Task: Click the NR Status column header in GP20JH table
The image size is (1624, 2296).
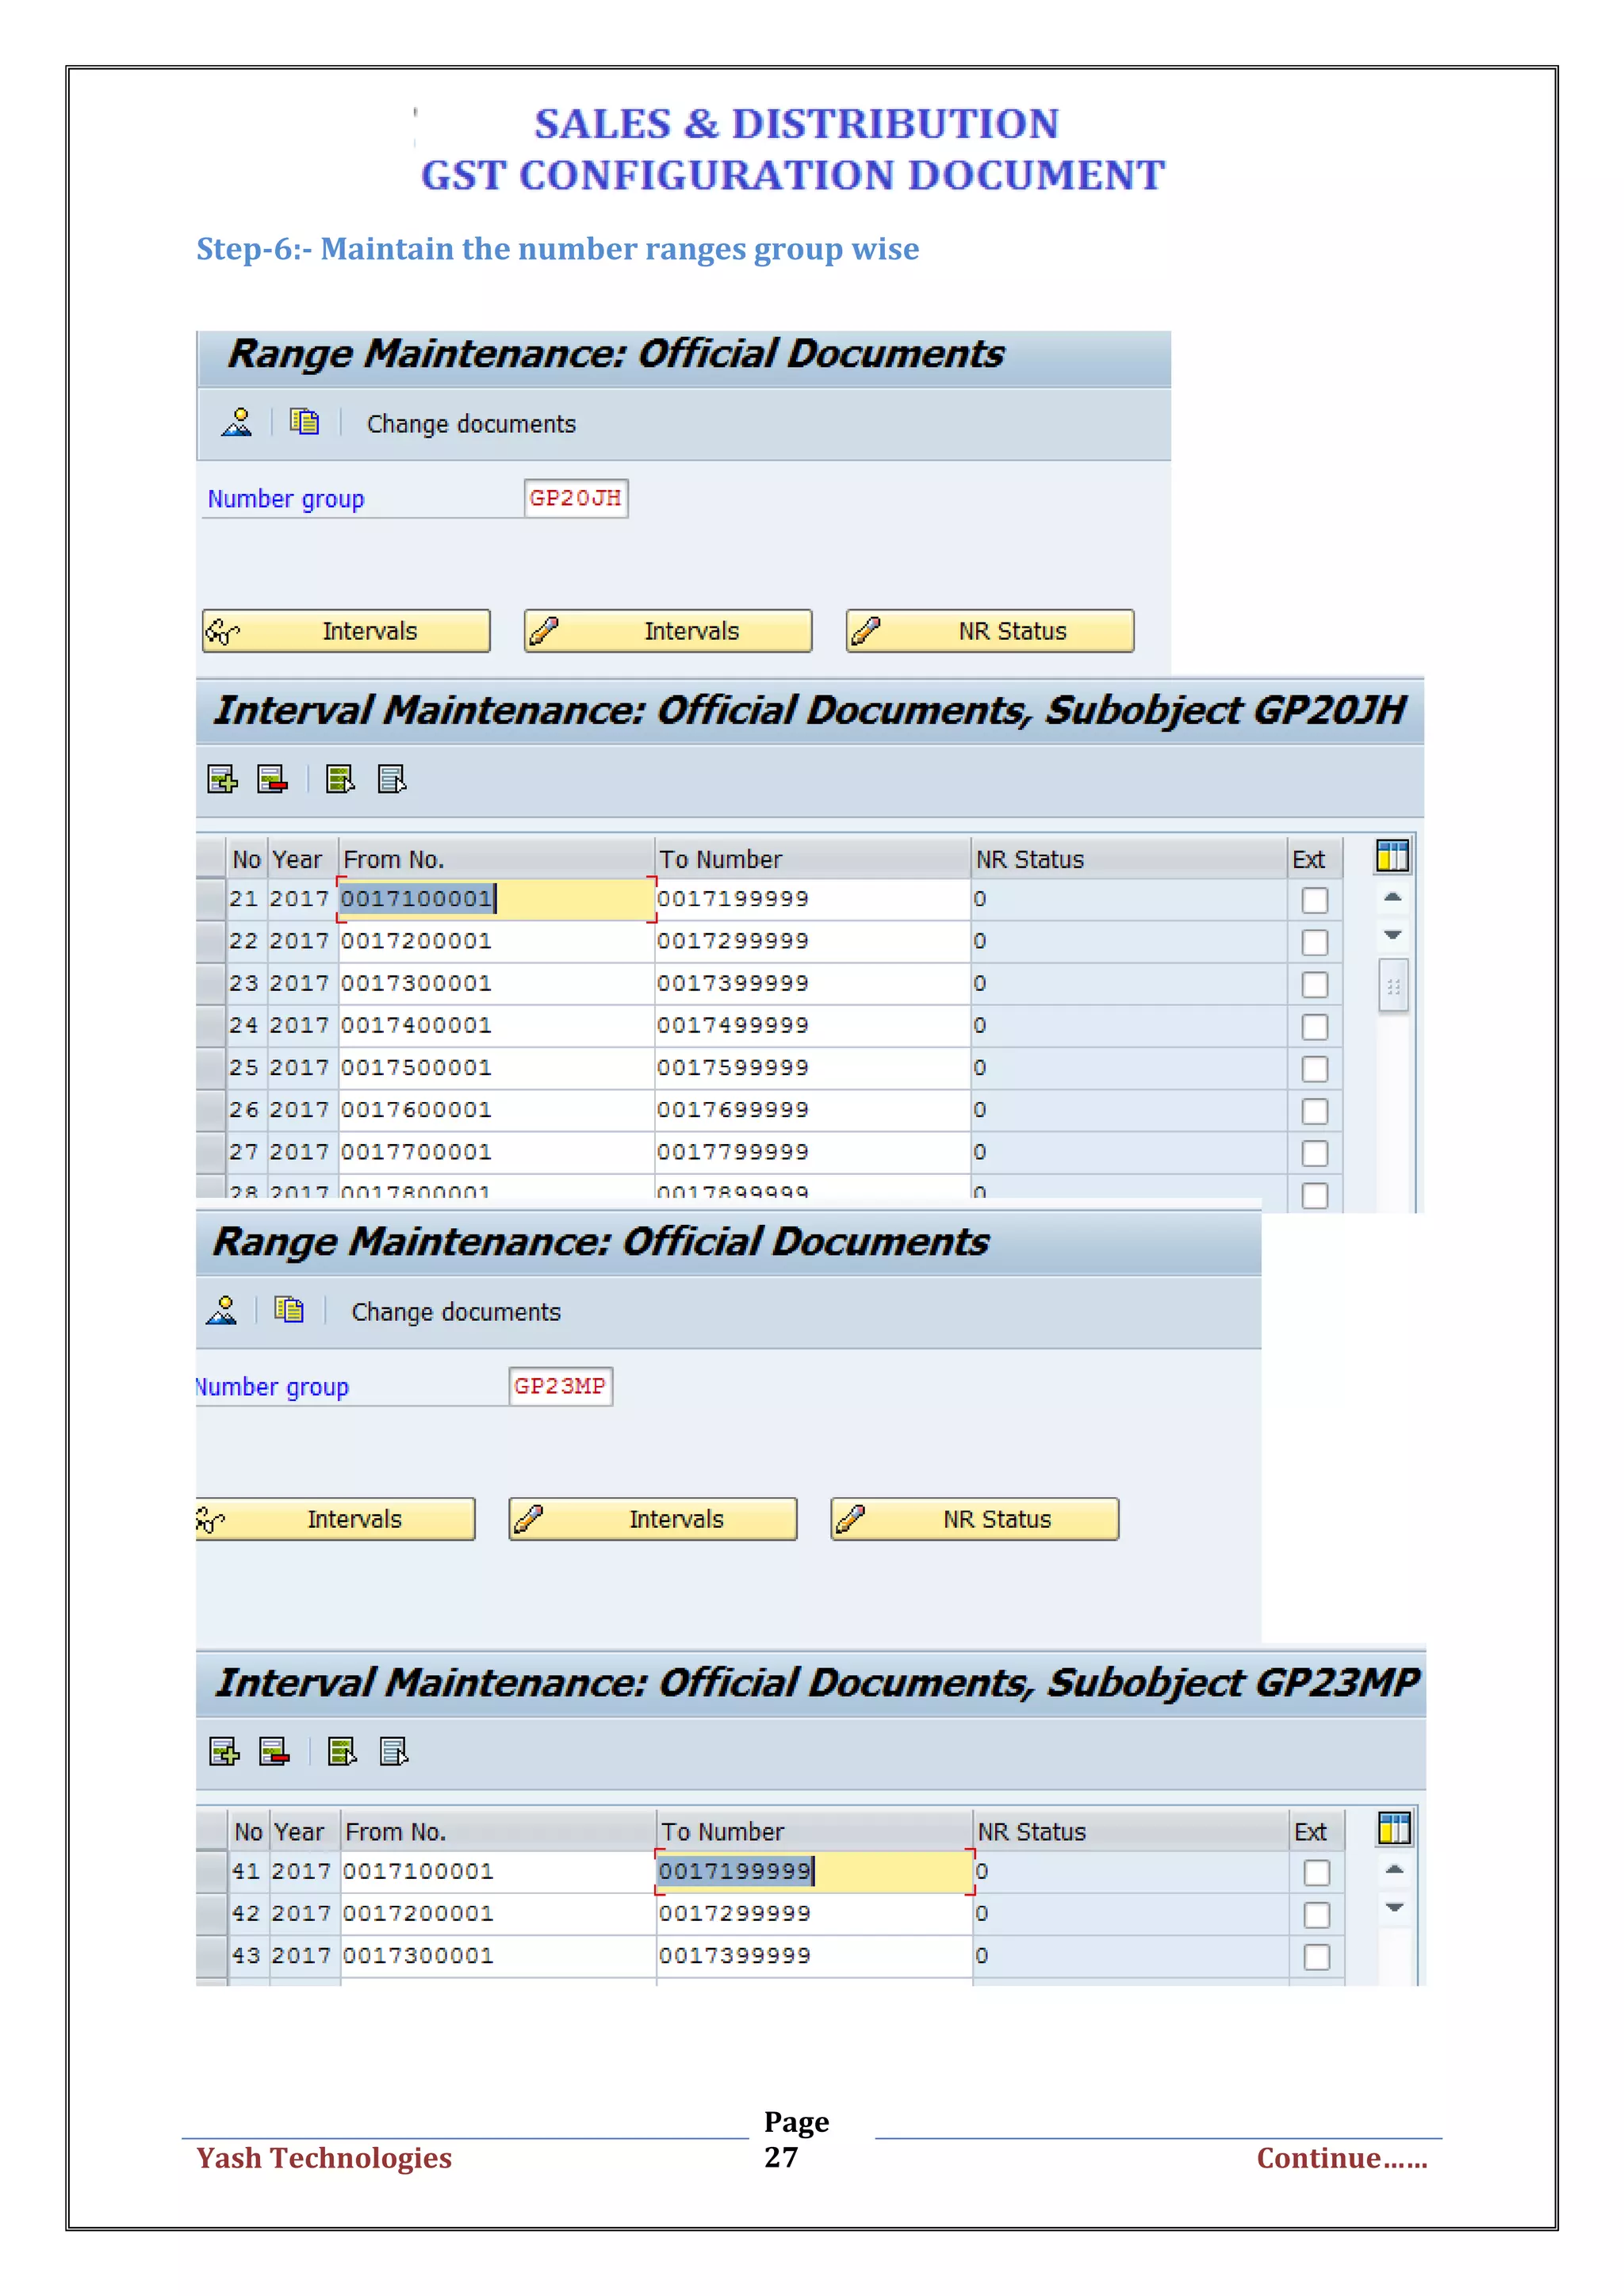Action: coord(1128,859)
